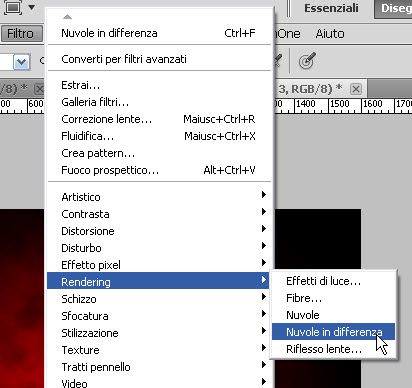Click the target brush icon in options bar
The height and width of the screenshot is (388, 412).
tap(307, 60)
